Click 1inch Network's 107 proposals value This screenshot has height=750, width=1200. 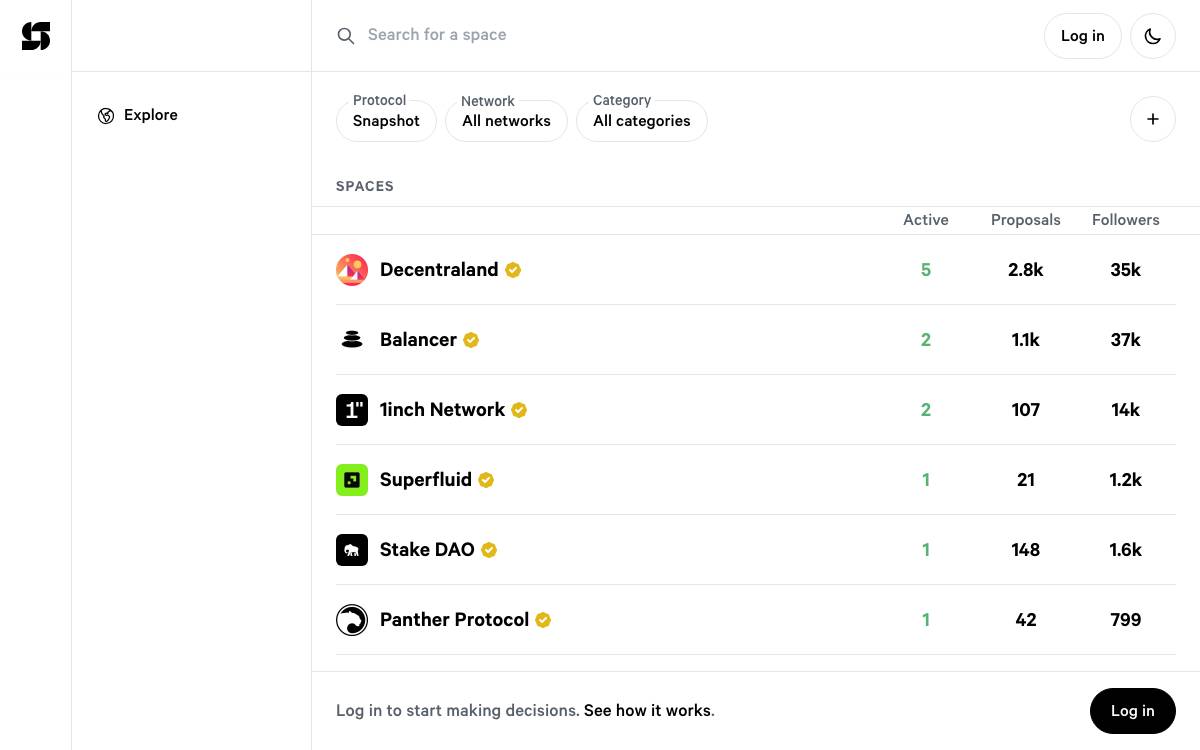[x=1026, y=410]
